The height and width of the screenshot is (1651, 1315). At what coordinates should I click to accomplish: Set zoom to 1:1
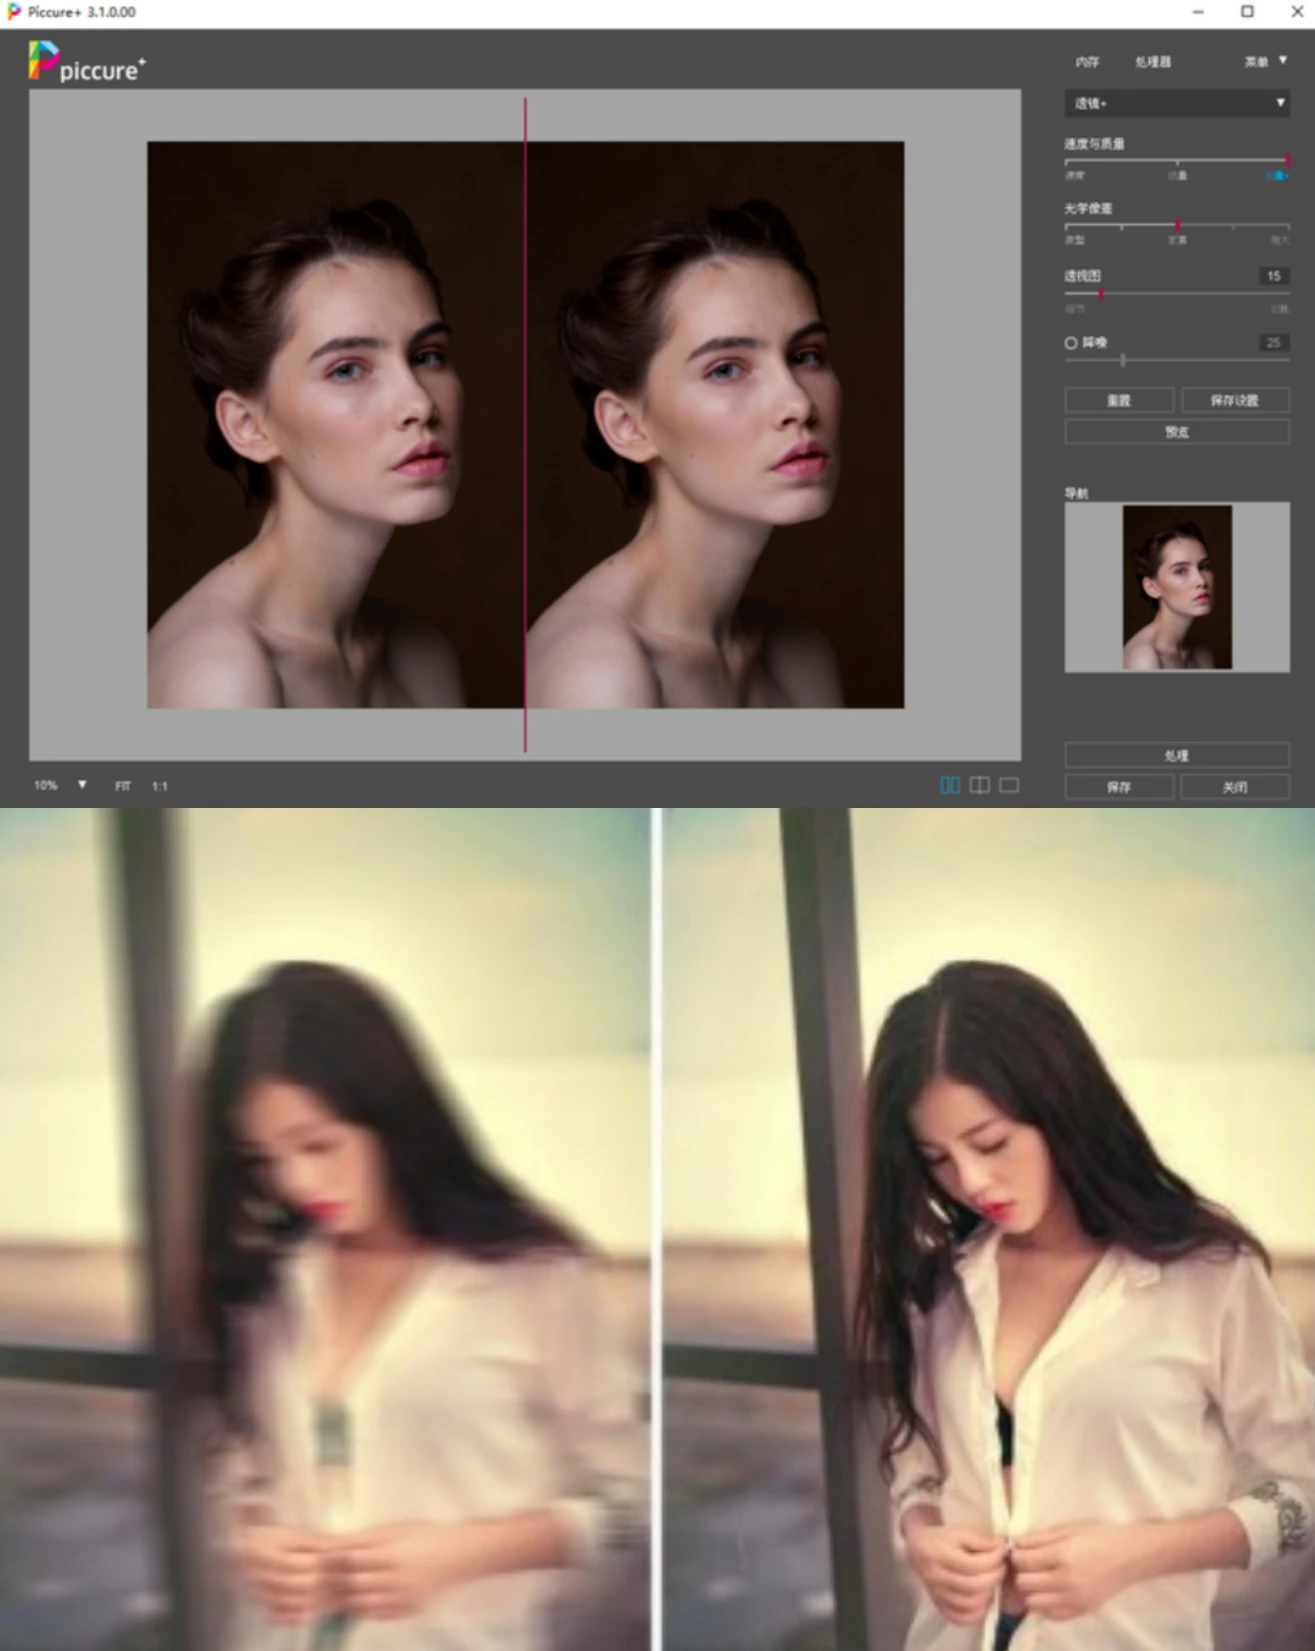click(x=160, y=787)
